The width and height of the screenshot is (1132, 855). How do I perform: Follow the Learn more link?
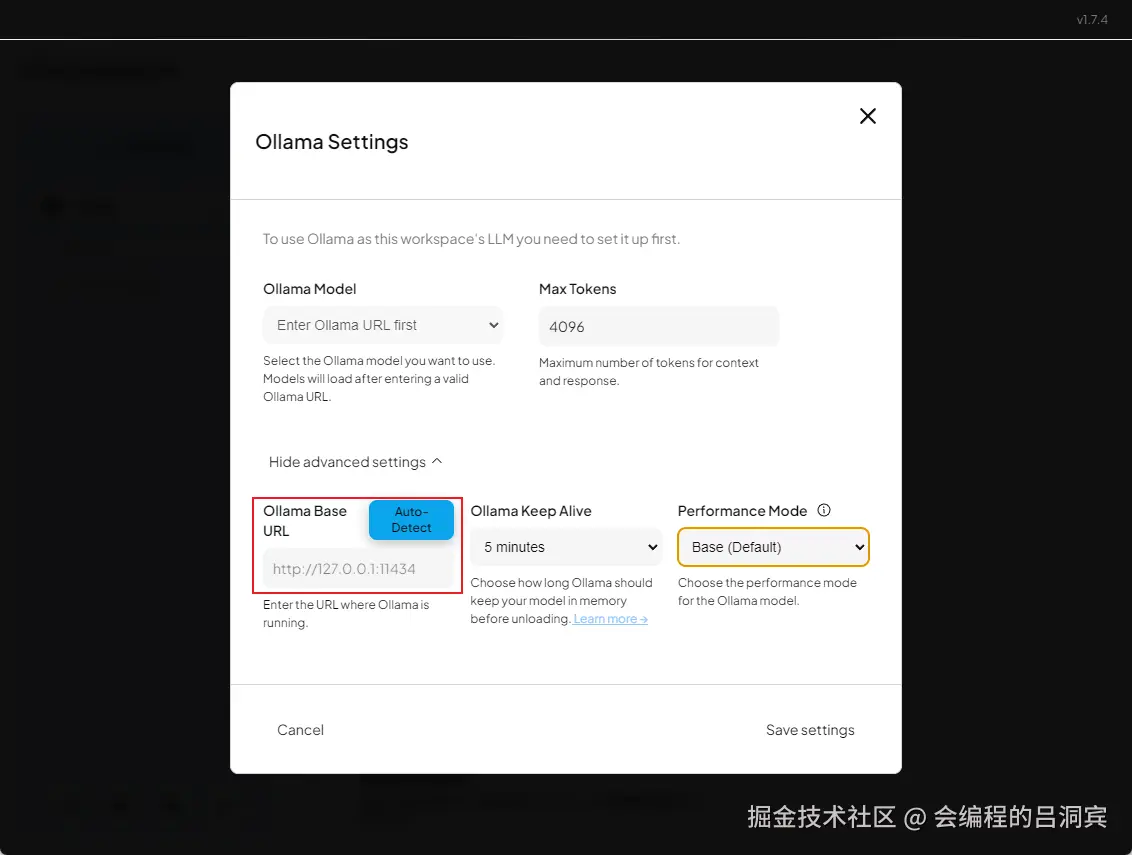610,619
